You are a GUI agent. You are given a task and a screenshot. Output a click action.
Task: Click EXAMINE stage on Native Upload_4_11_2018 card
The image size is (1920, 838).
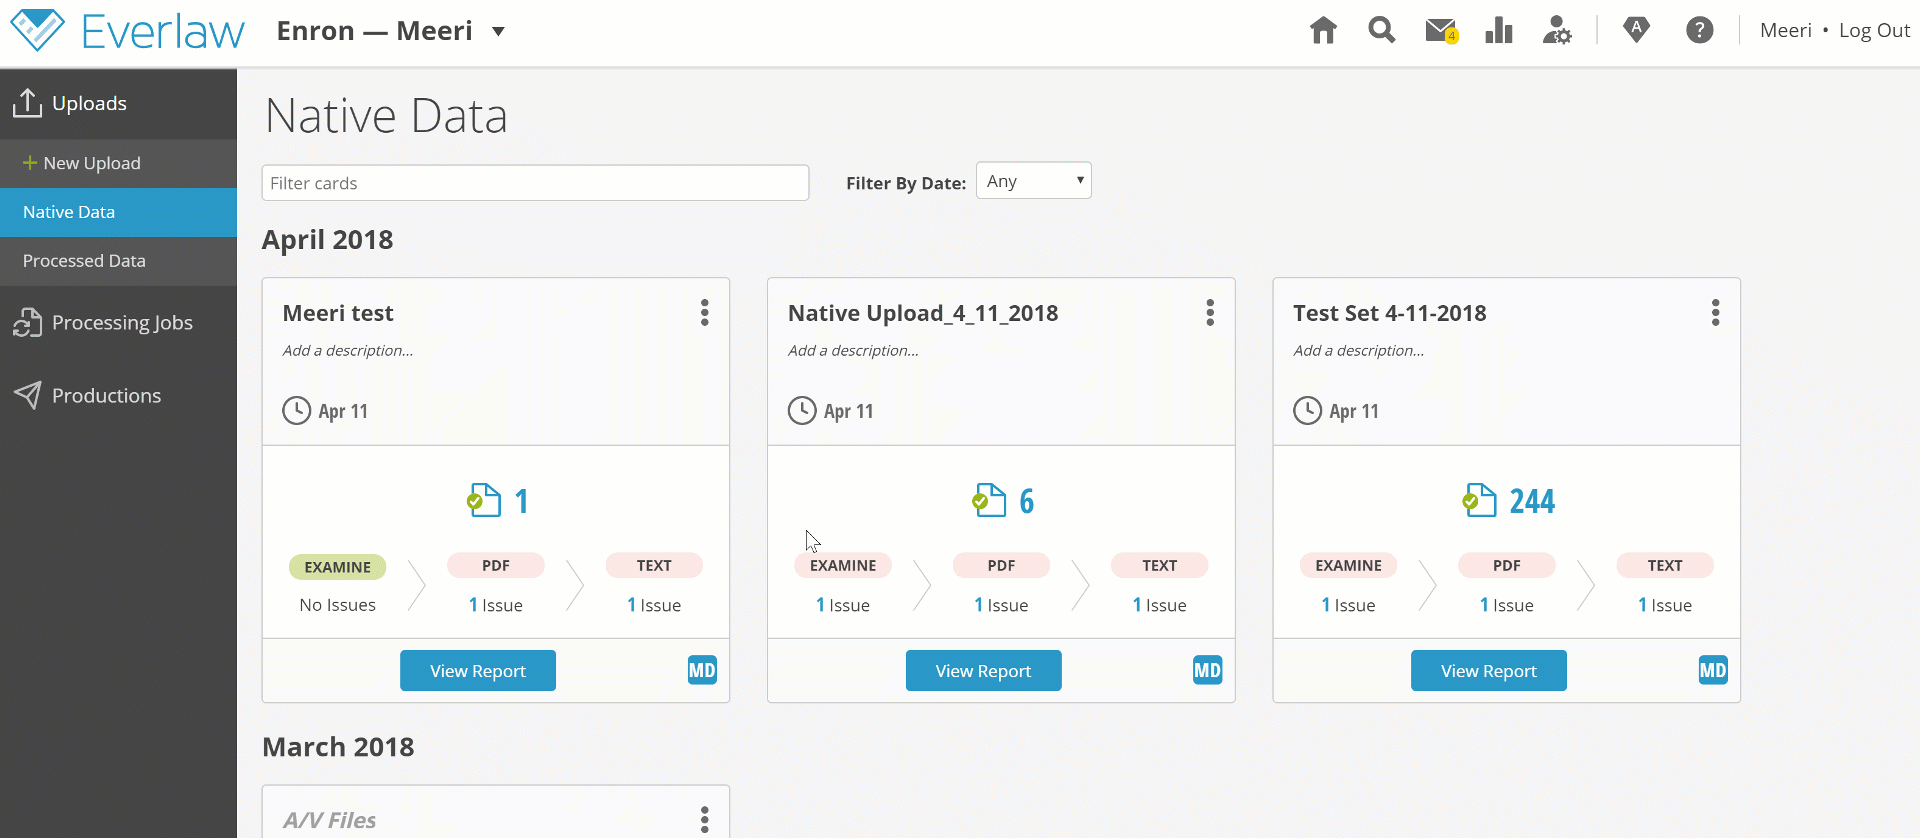click(x=843, y=565)
